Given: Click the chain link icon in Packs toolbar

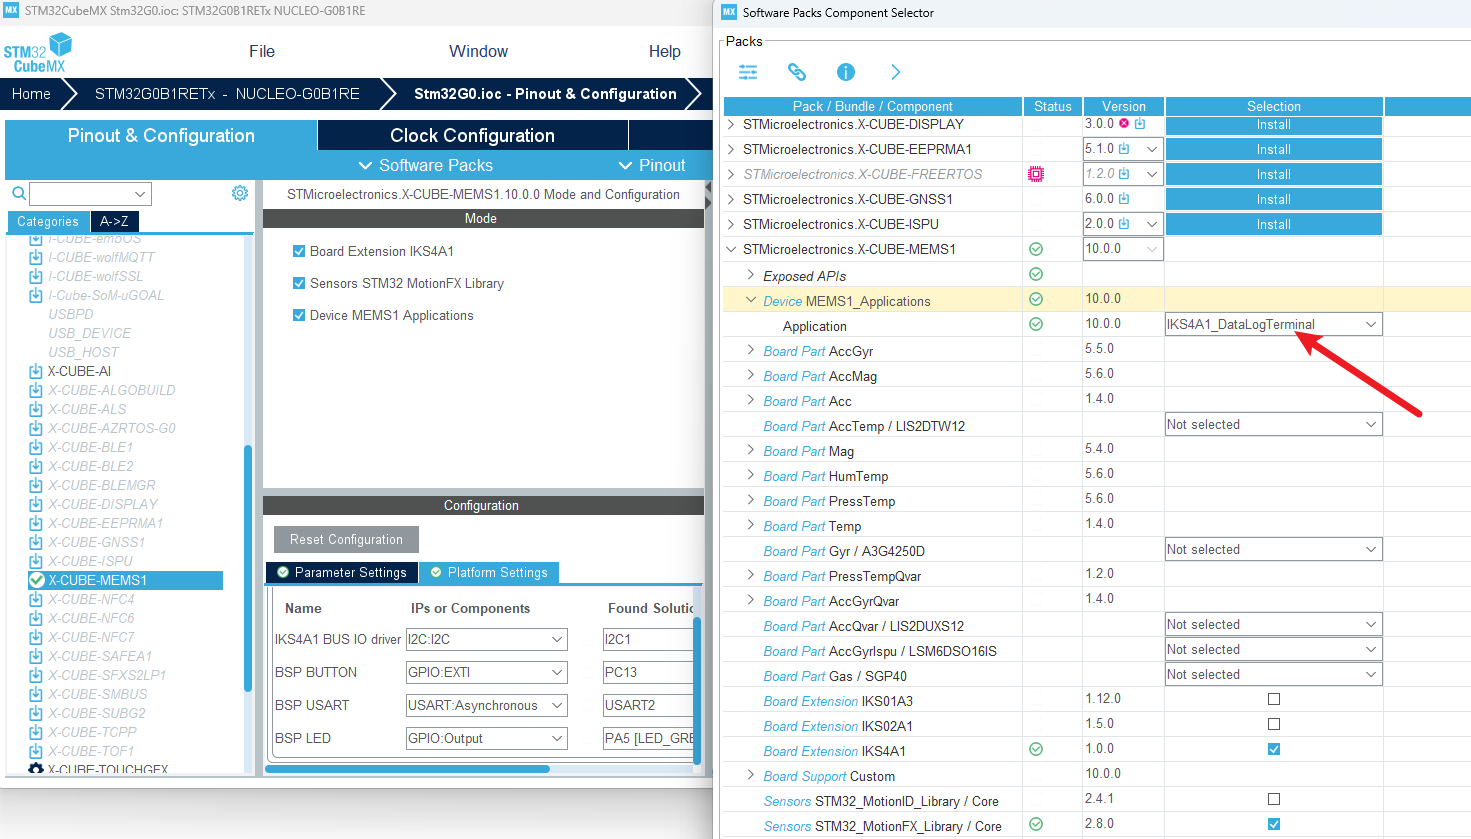Looking at the screenshot, I should click(x=797, y=72).
